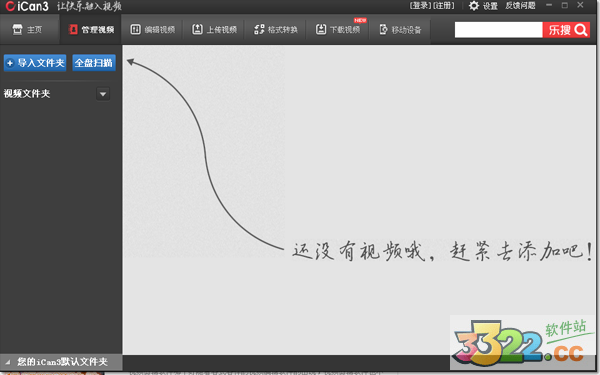Screen dimensions: 600x375
Task: Open the 移动设备 device icon
Action: point(383,29)
